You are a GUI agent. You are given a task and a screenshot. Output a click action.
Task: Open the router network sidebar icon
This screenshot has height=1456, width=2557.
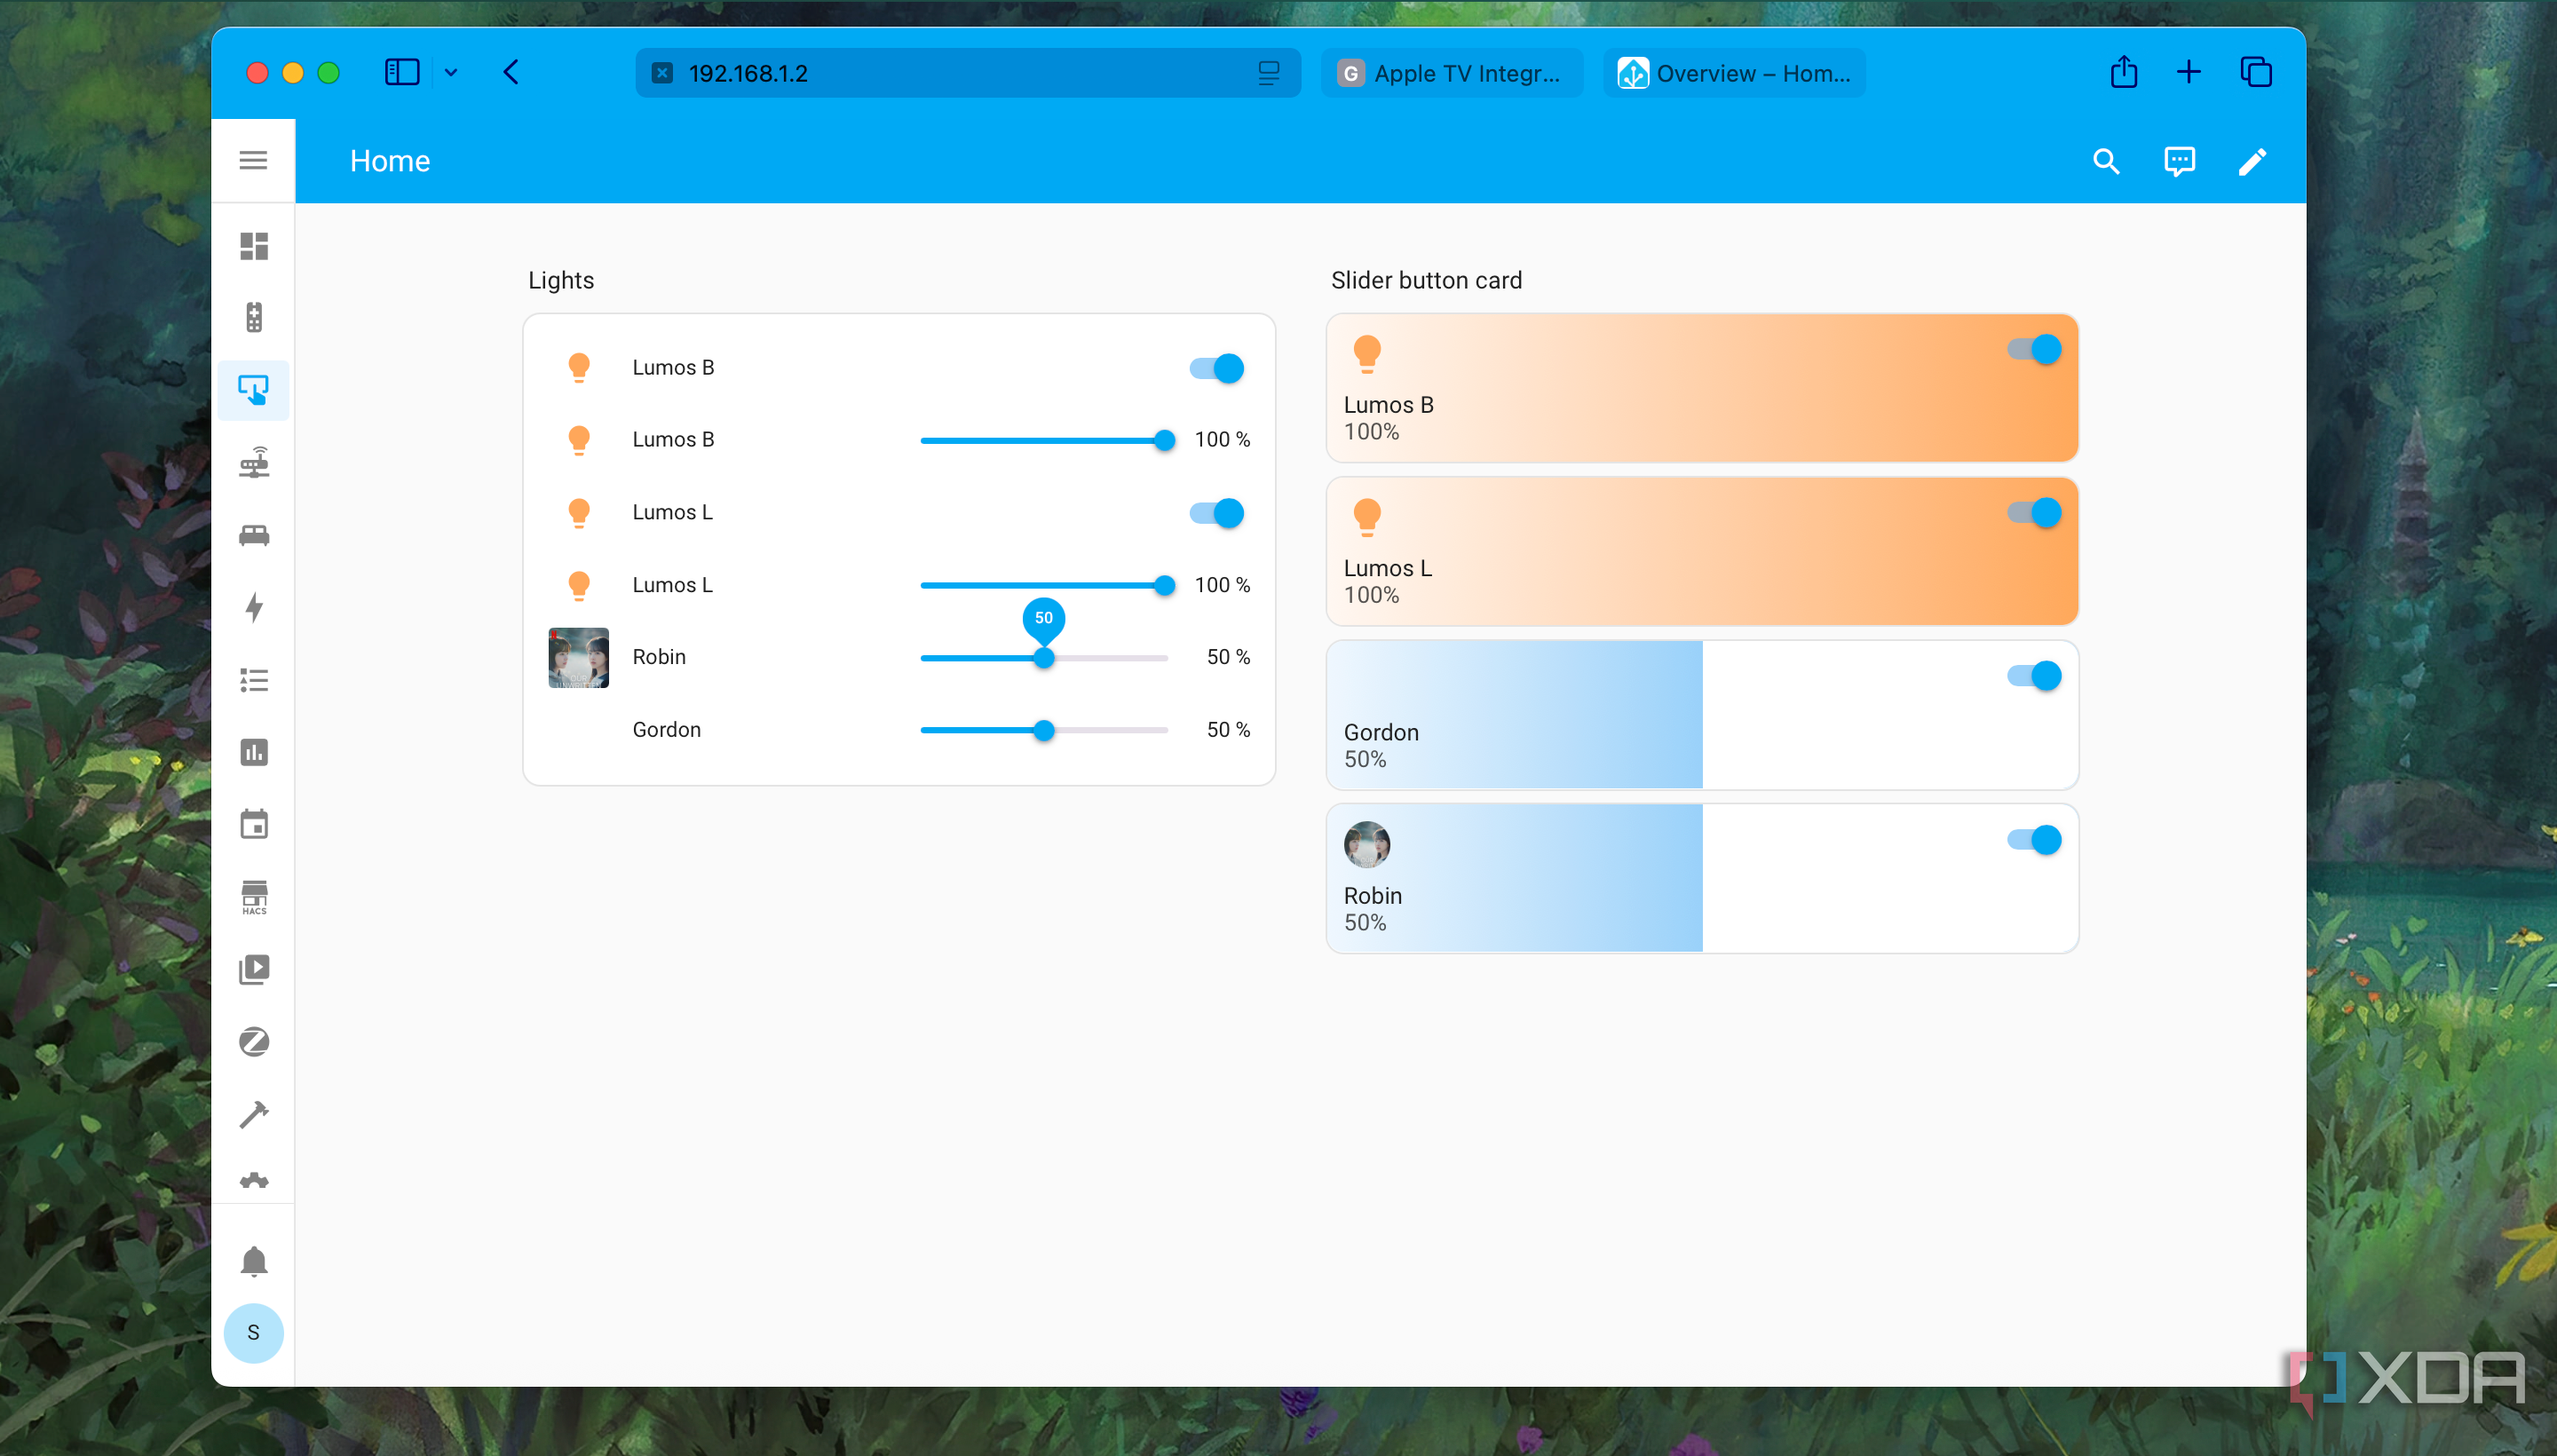254,463
